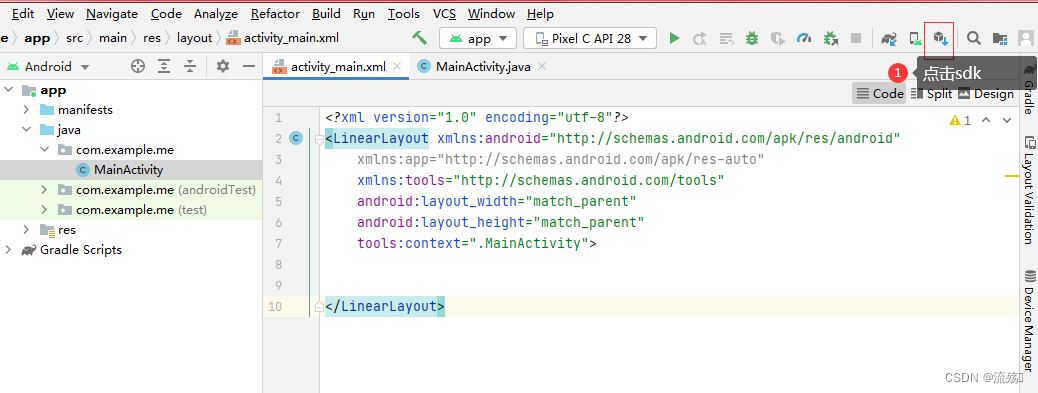Open the Project Structure folder icon

(x=1000, y=38)
